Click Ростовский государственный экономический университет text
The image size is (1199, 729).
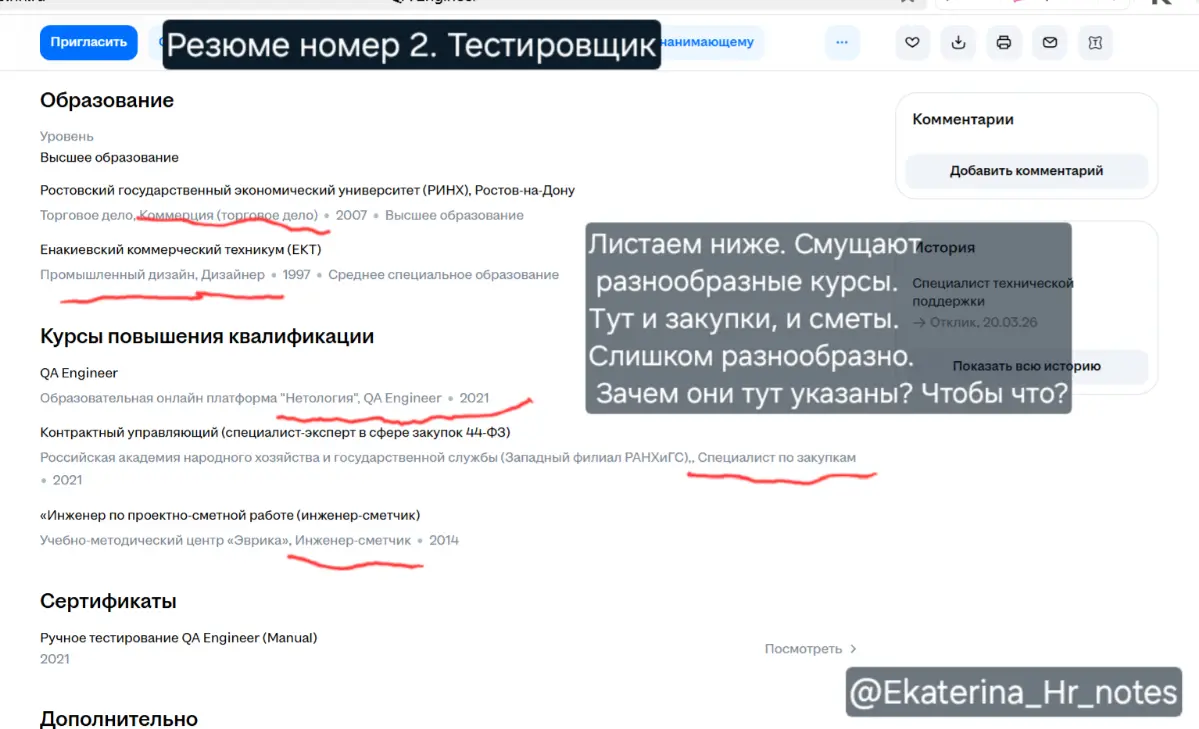(x=307, y=190)
